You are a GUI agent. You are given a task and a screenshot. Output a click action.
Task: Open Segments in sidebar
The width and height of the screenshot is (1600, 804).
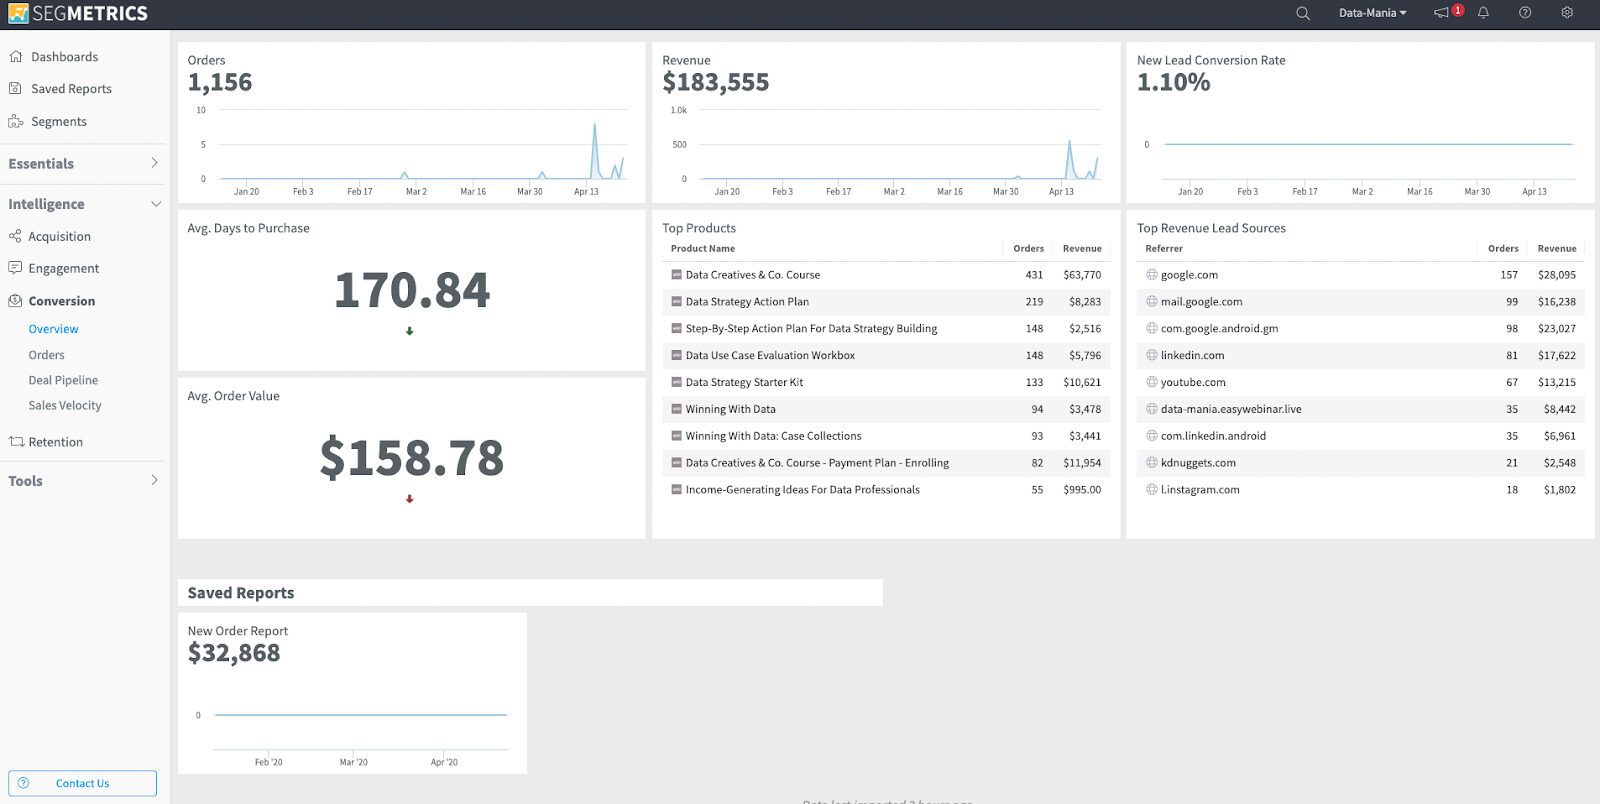58,122
